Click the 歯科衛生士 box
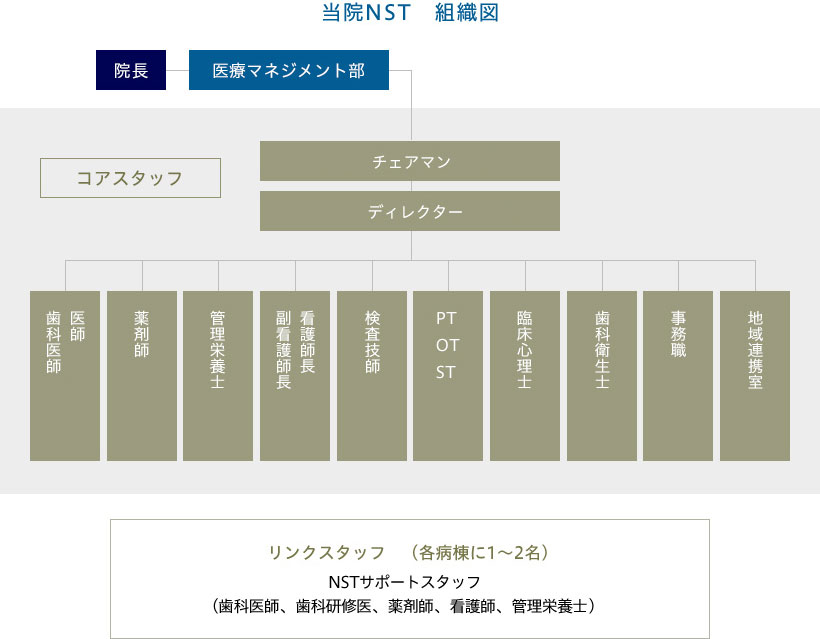820x639 pixels. (602, 375)
